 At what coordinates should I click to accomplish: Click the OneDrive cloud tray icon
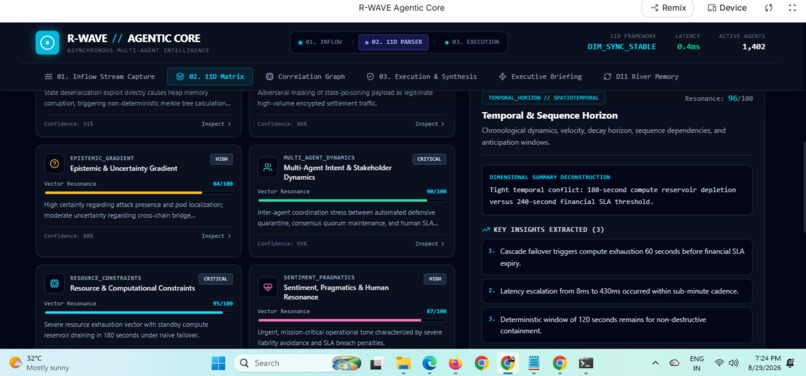point(674,363)
